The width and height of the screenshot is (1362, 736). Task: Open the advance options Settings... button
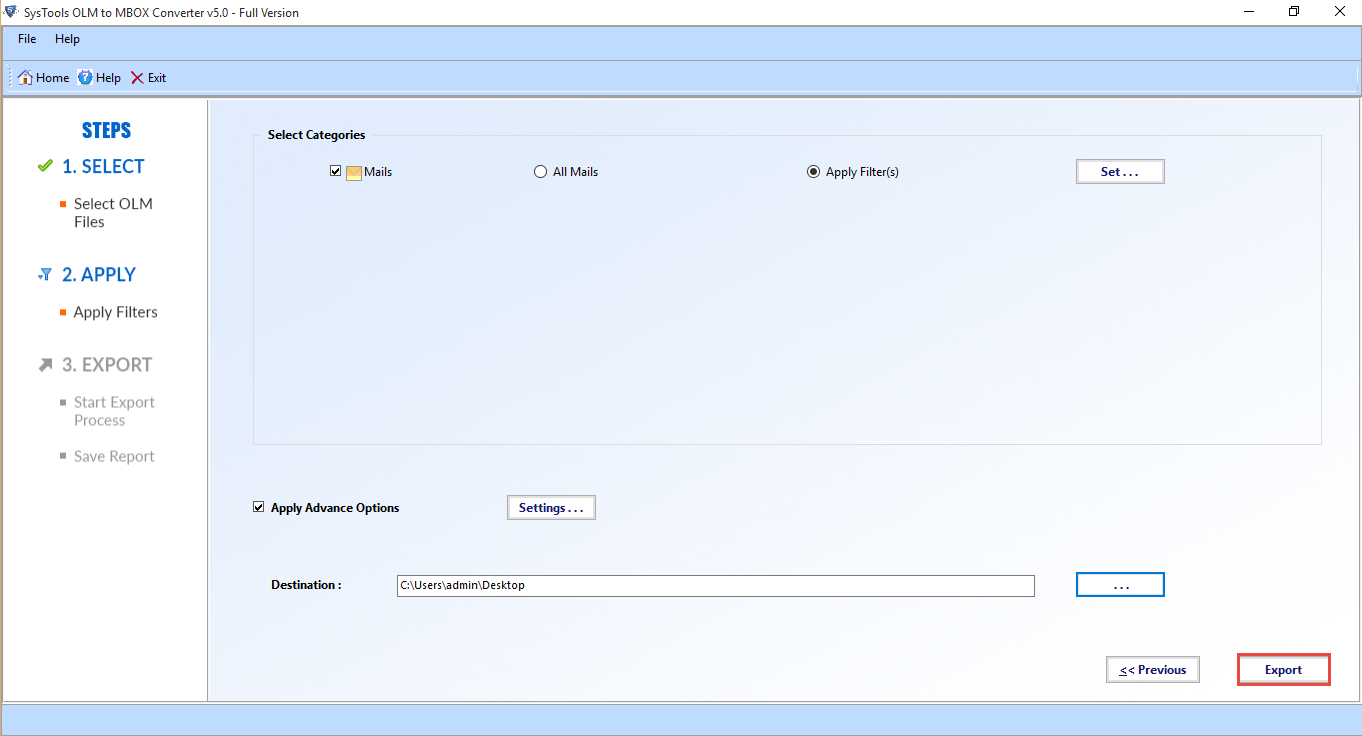click(551, 508)
